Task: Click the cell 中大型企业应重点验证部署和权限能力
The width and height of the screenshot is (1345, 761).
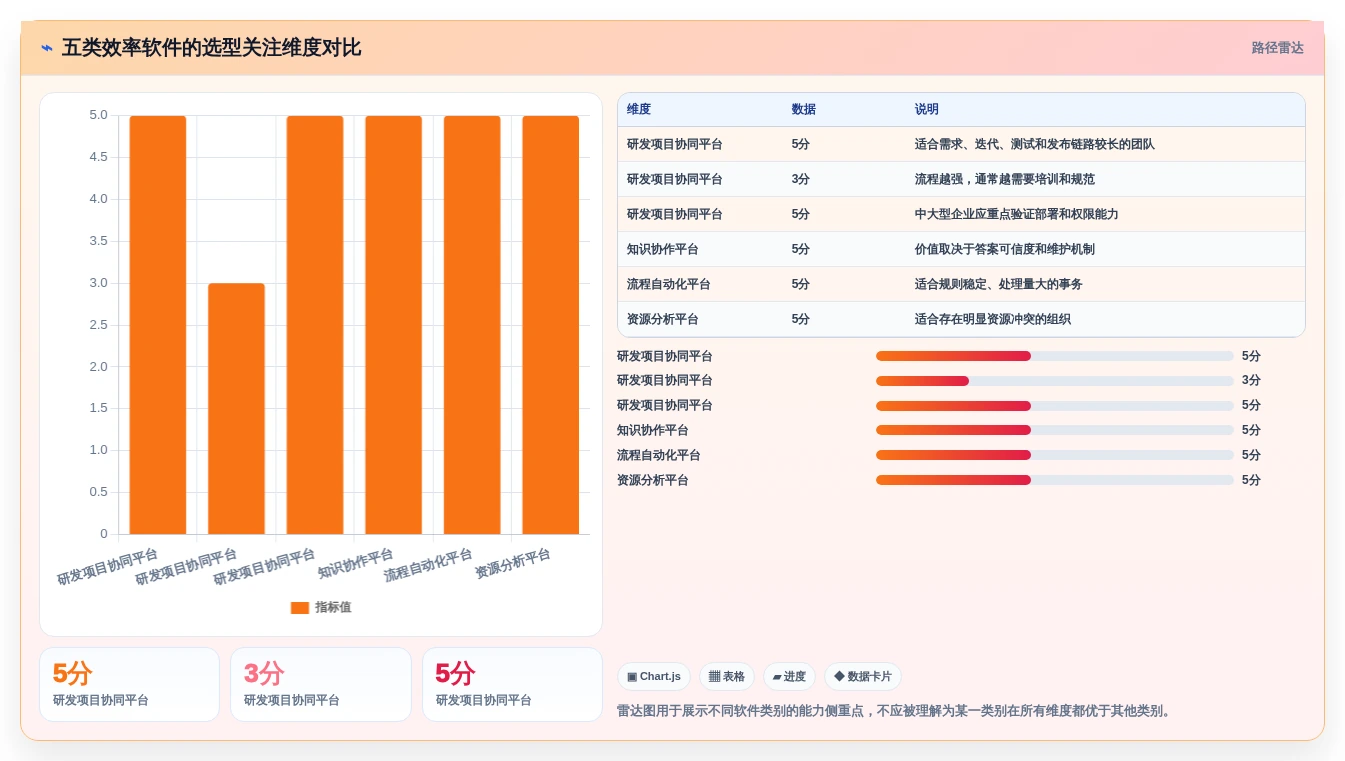Action: click(1016, 214)
